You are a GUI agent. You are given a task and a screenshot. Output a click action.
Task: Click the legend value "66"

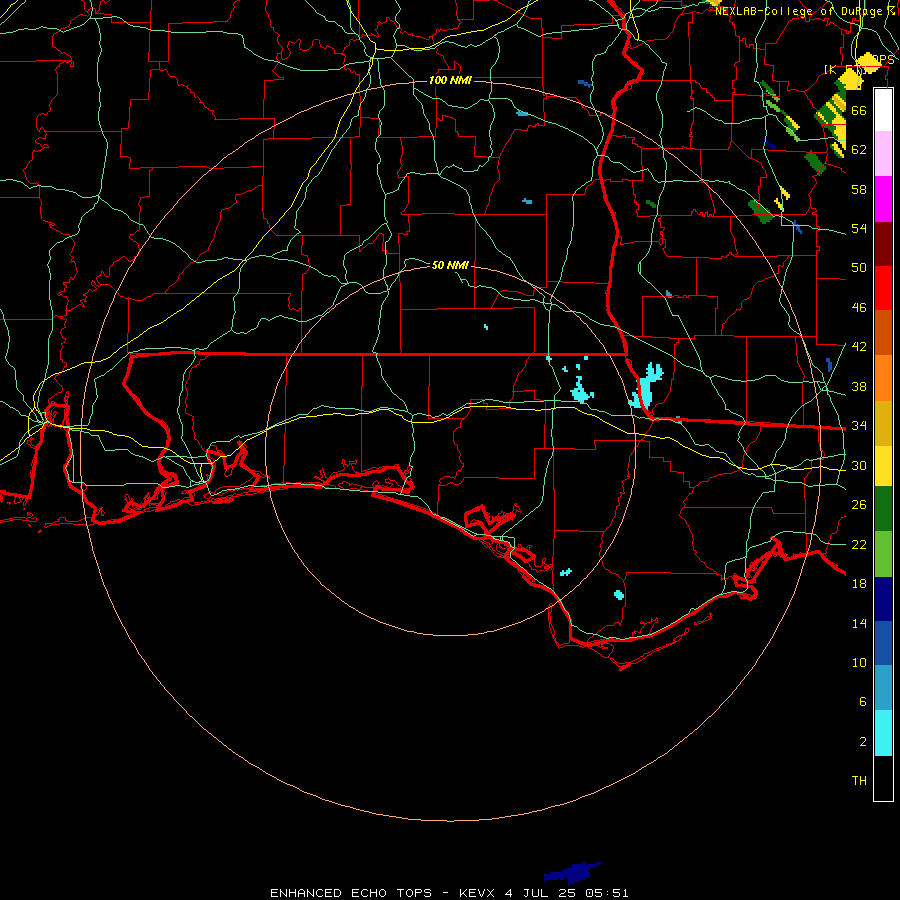tap(859, 110)
